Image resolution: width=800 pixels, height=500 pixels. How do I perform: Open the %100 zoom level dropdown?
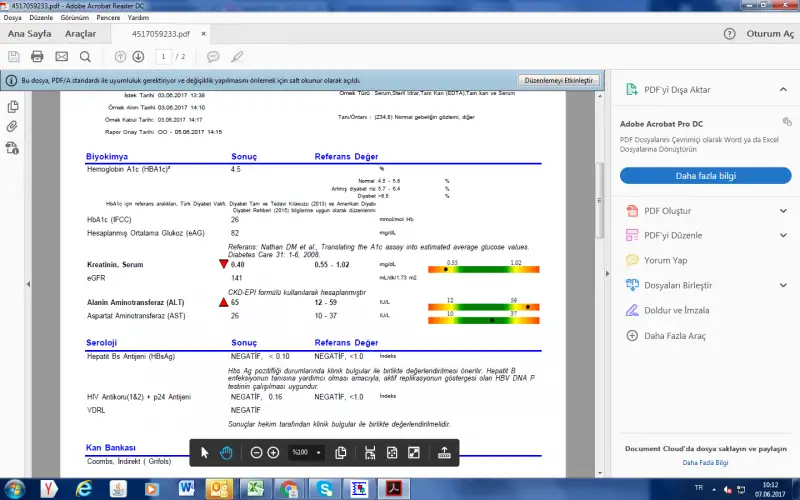tap(306, 452)
